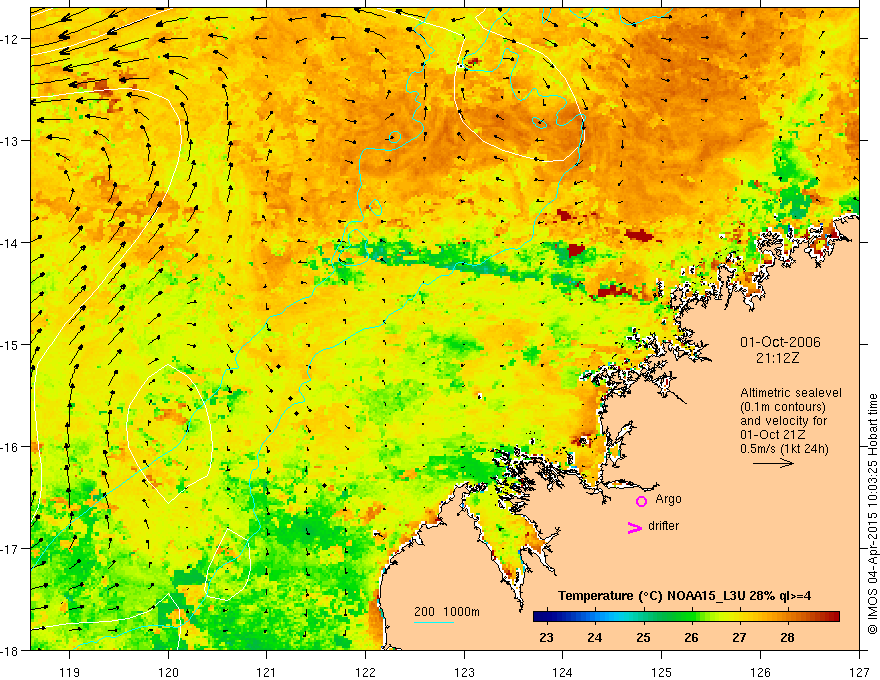
Task: Click the magenta drifter arrowhead legend symbol
Action: 634,527
